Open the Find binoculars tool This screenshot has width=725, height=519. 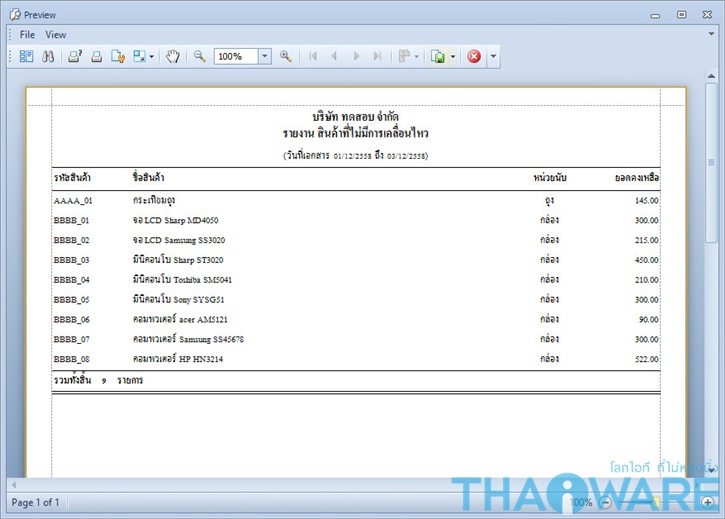[48, 56]
